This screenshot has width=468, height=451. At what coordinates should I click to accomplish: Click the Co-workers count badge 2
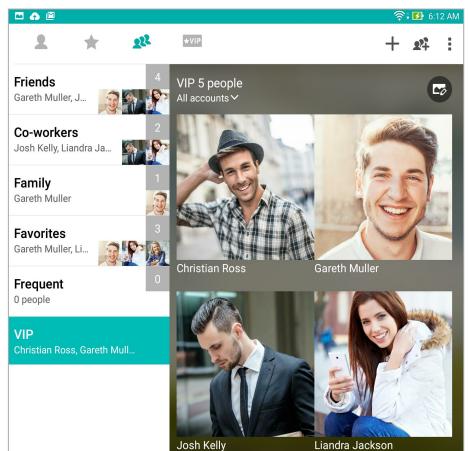tap(158, 127)
